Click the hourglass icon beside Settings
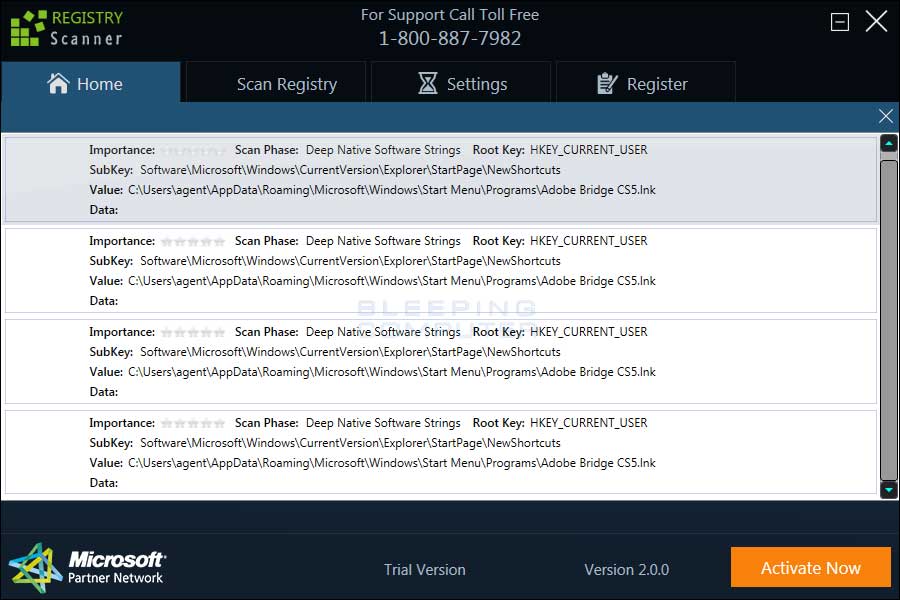Viewport: 900px width, 600px height. [x=428, y=83]
